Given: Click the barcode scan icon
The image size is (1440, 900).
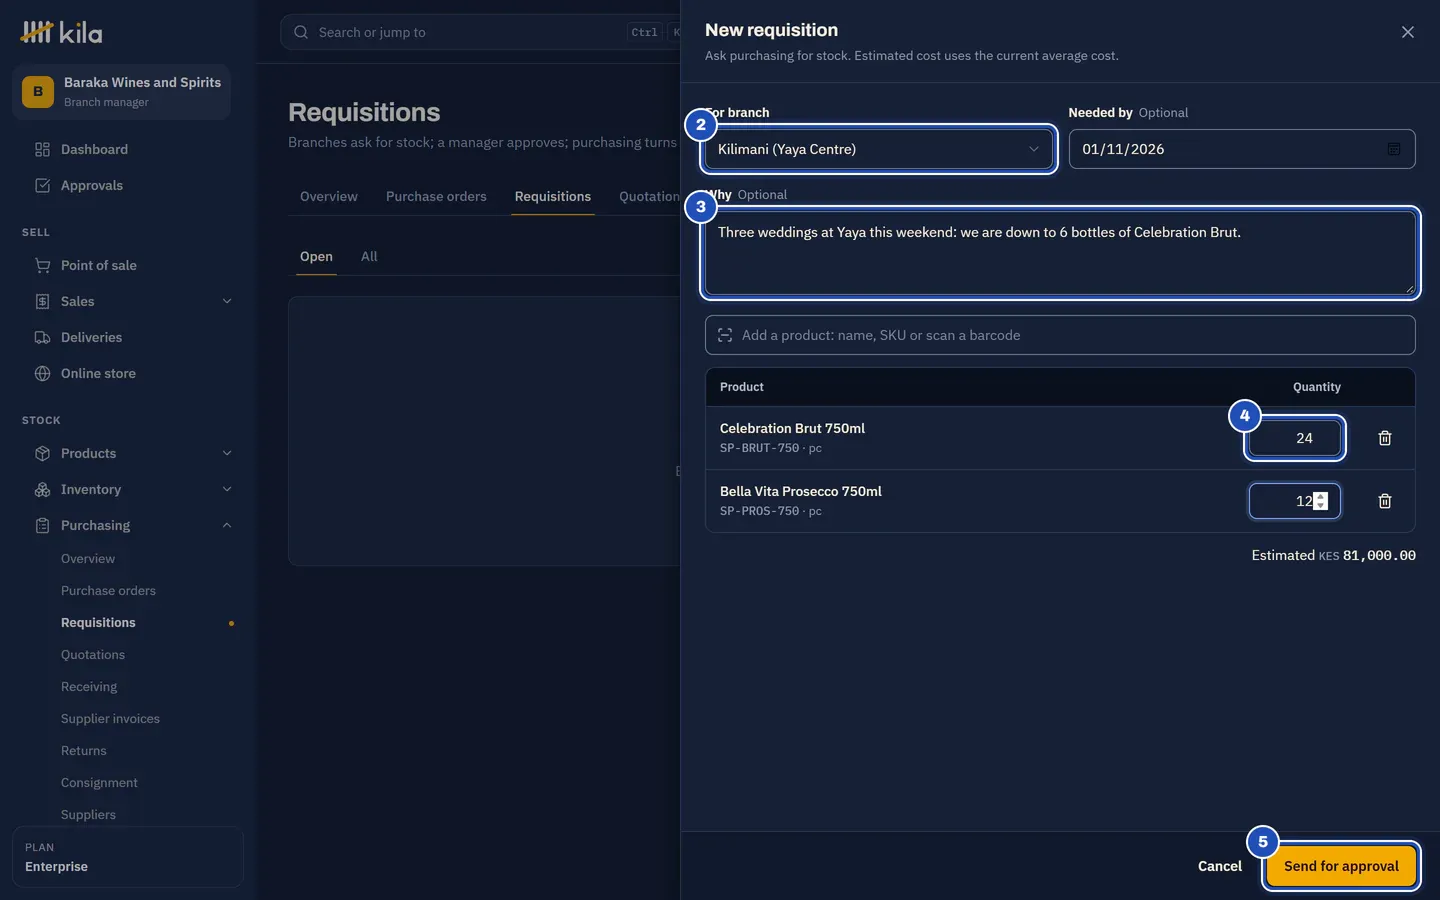Looking at the screenshot, I should tap(725, 335).
